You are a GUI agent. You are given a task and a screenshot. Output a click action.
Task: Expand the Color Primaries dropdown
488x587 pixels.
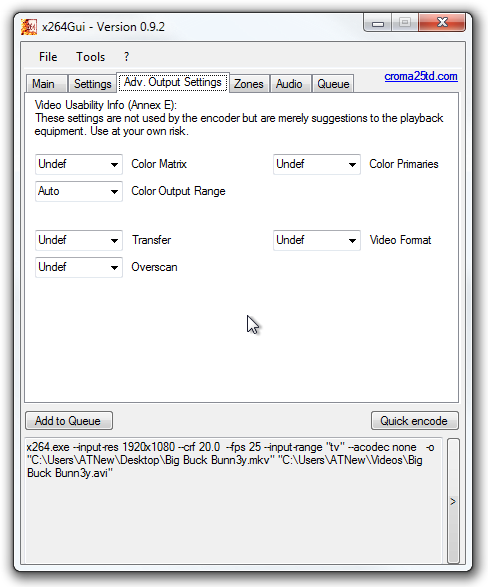pyautogui.click(x=317, y=164)
